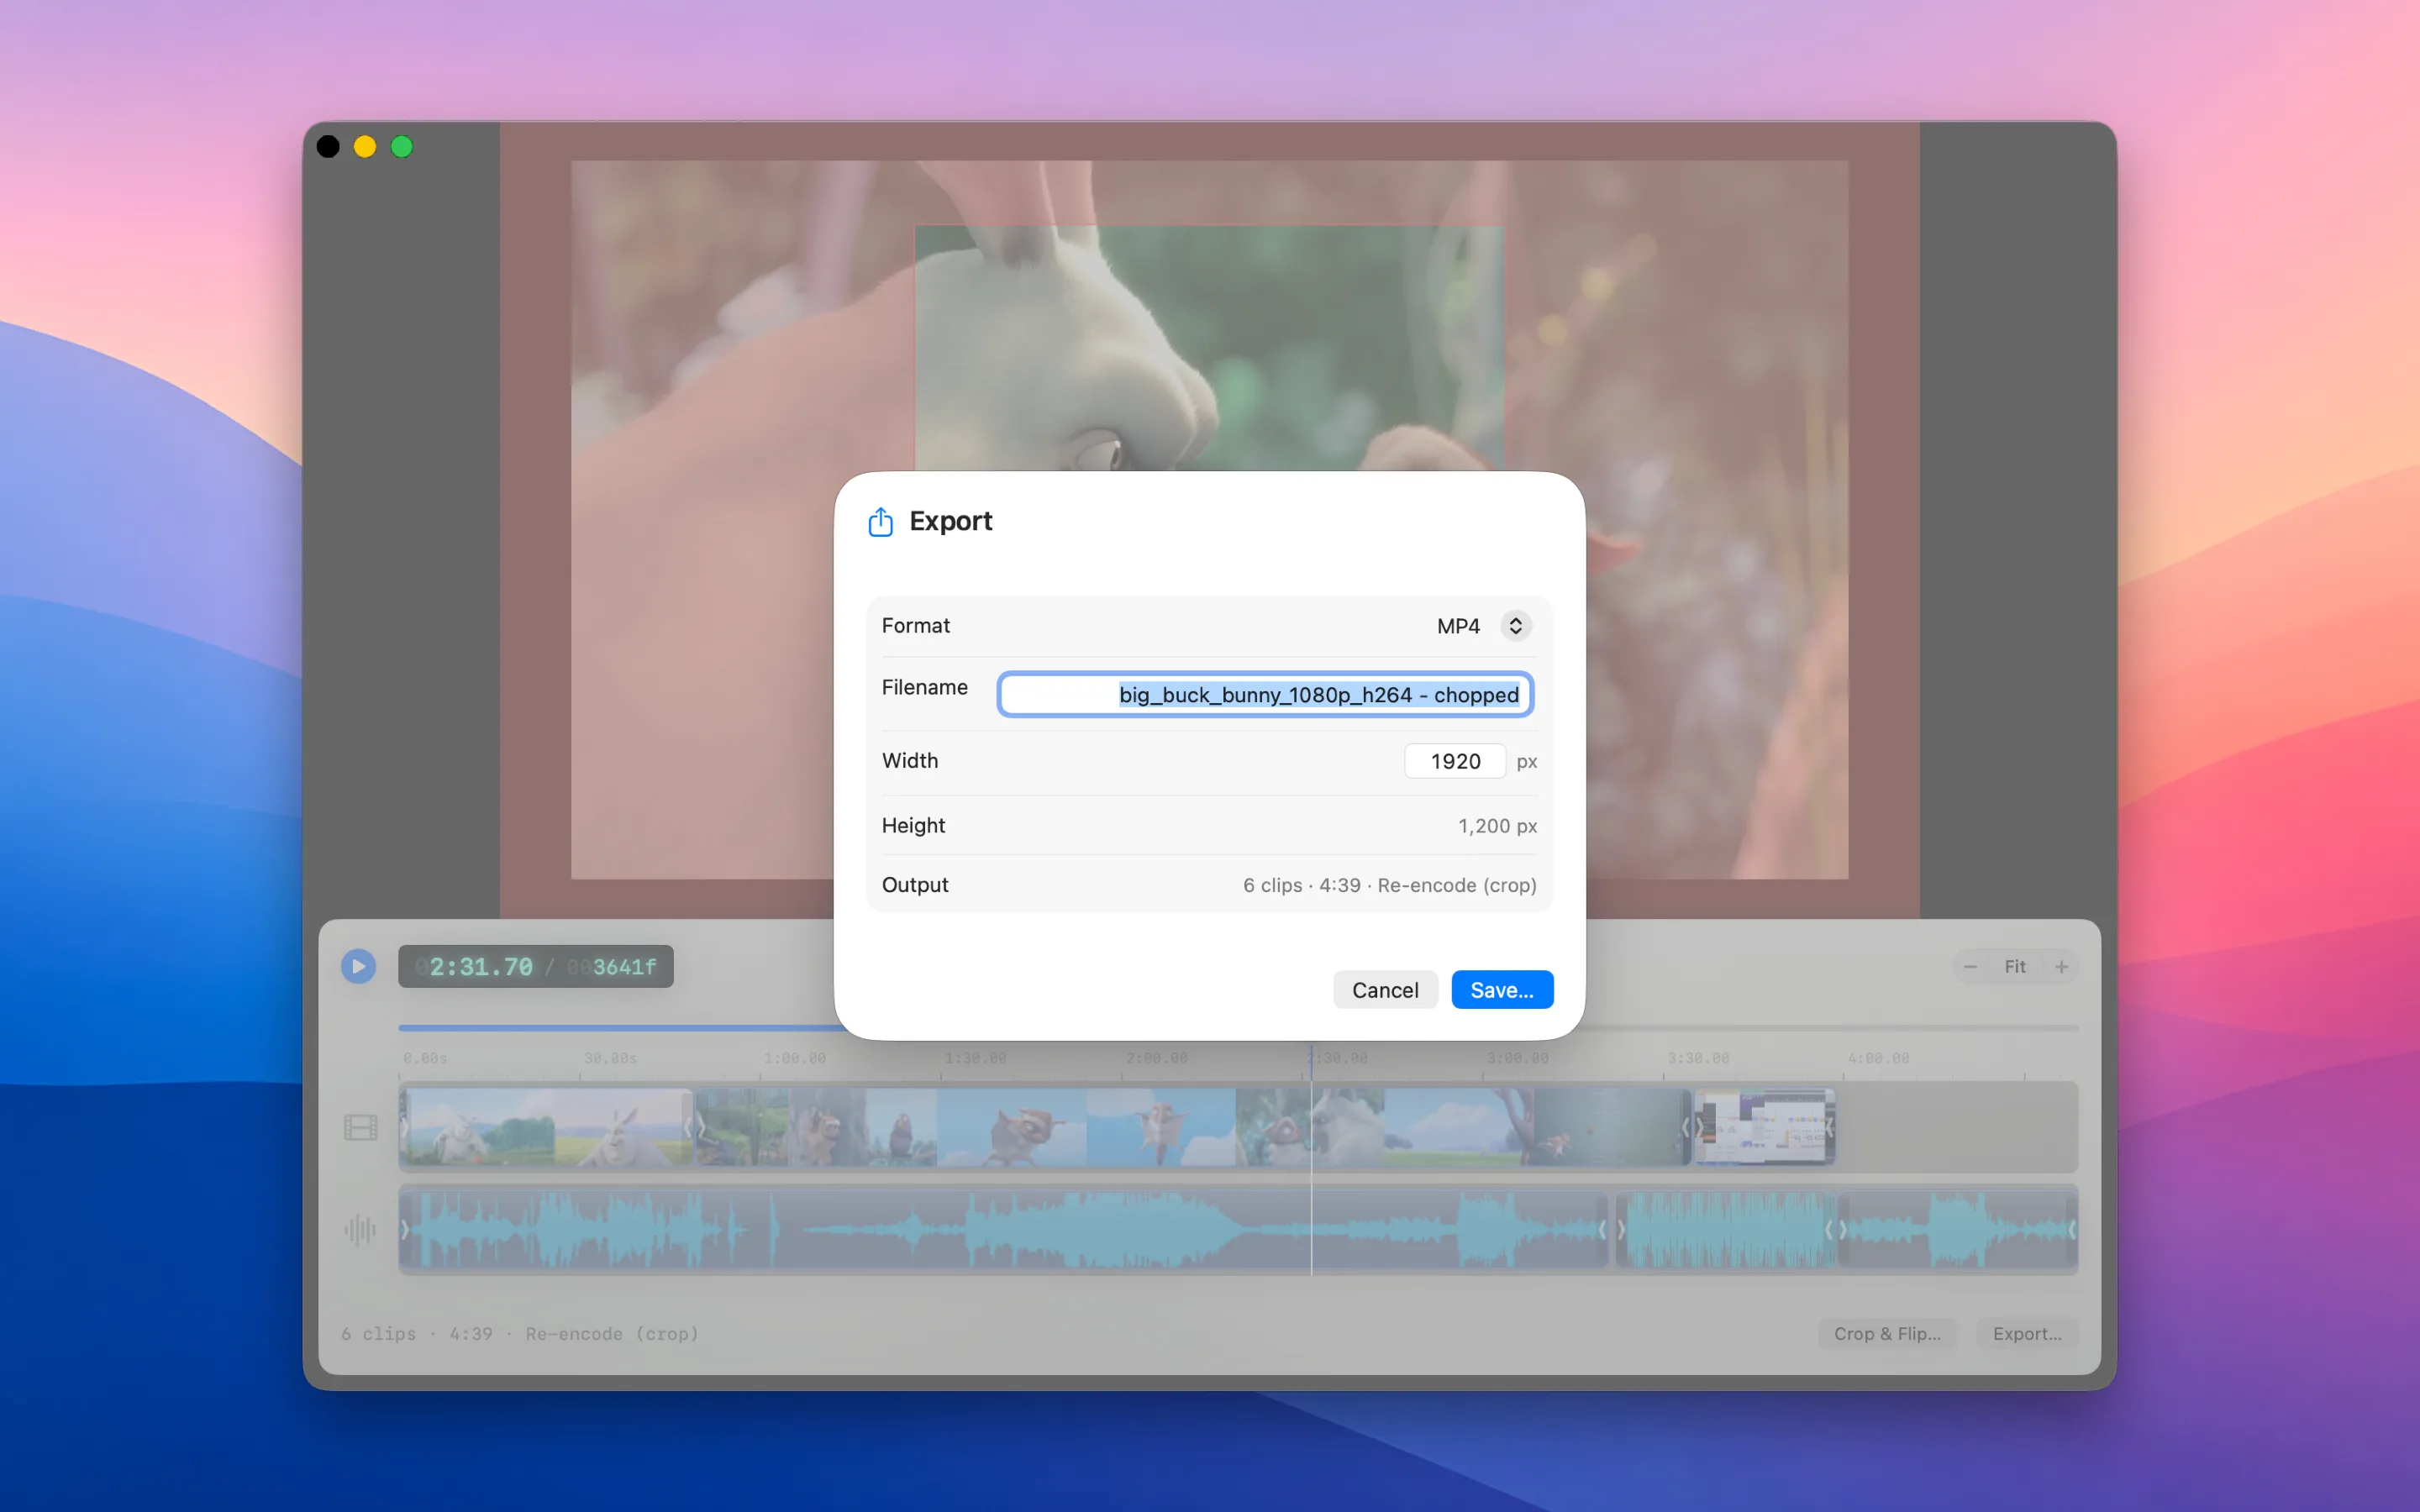Screen dimensions: 2420x1512
Task: Open Crop & Flip... button
Action: [x=1886, y=1333]
